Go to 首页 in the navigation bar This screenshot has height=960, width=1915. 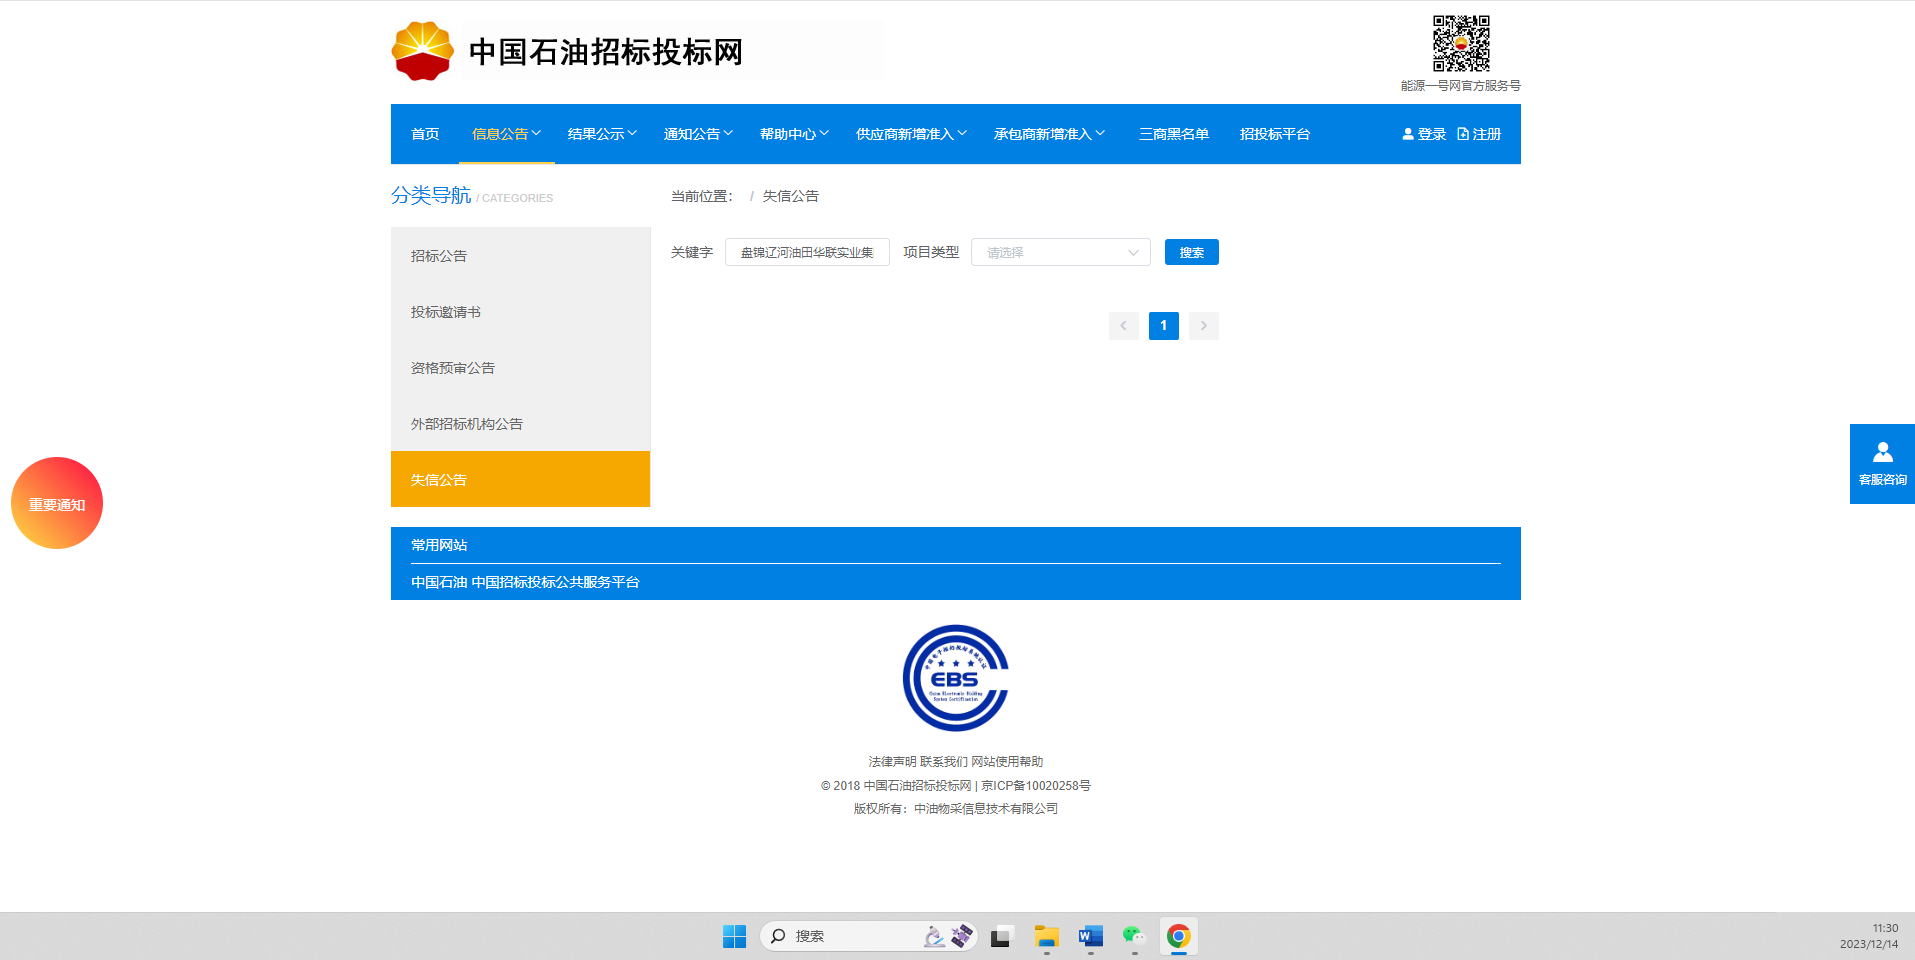click(x=425, y=134)
